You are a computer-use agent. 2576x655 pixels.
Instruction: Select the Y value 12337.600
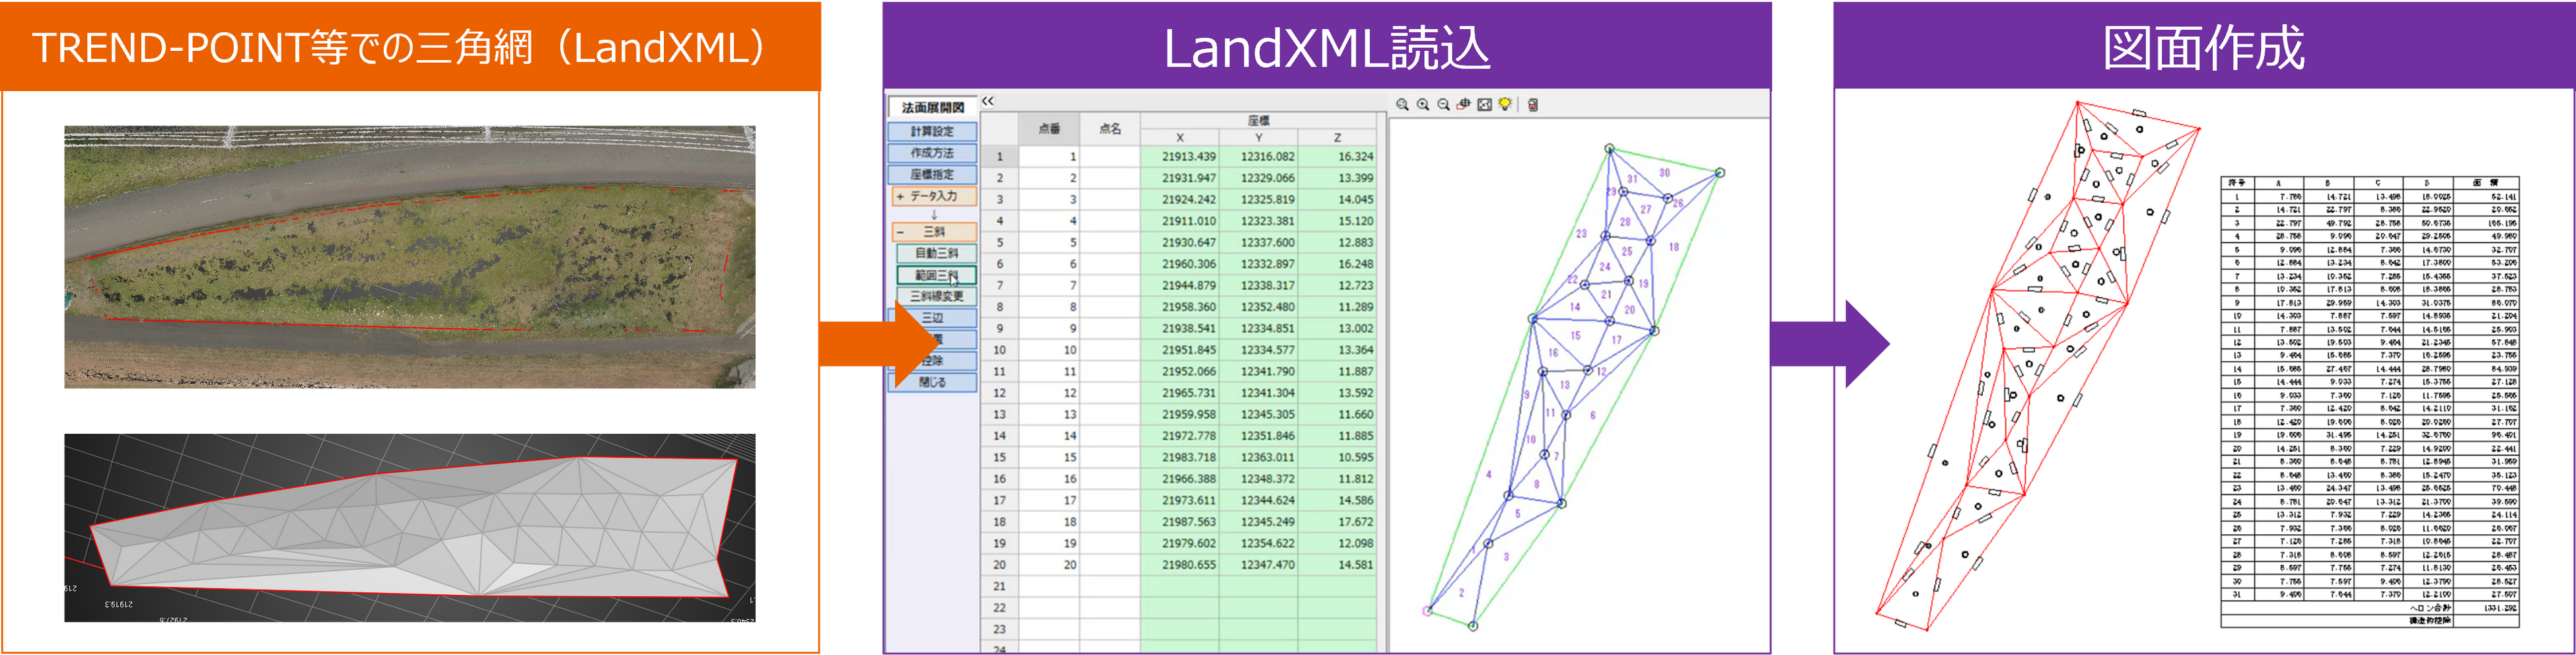tap(1259, 243)
